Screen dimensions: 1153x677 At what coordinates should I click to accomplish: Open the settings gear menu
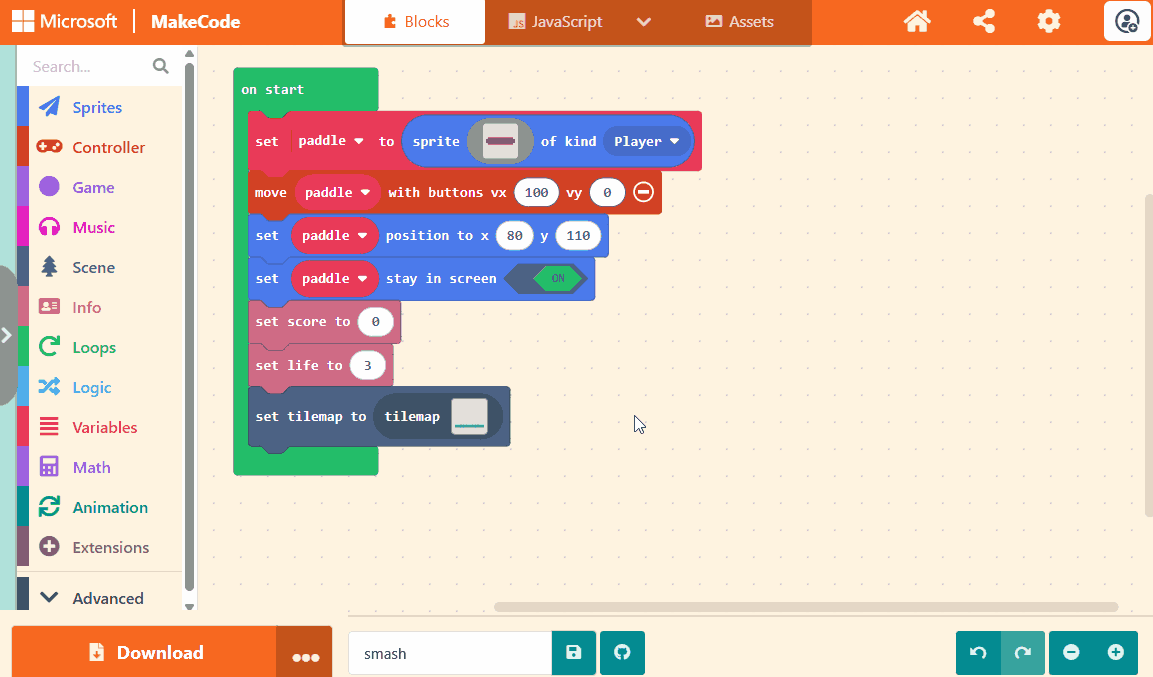pos(1048,21)
